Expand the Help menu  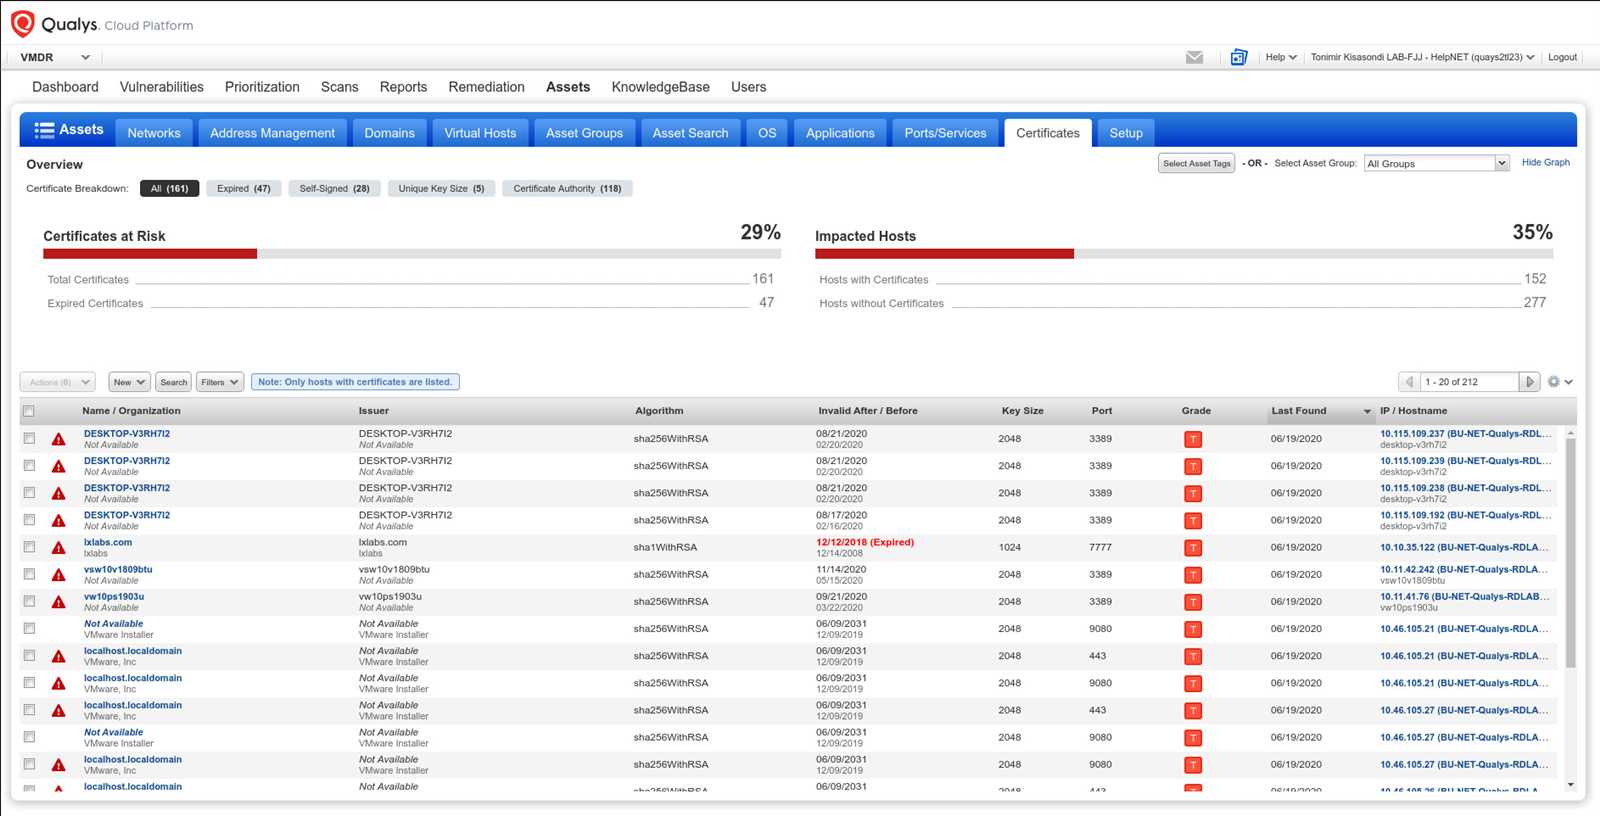[x=1280, y=57]
